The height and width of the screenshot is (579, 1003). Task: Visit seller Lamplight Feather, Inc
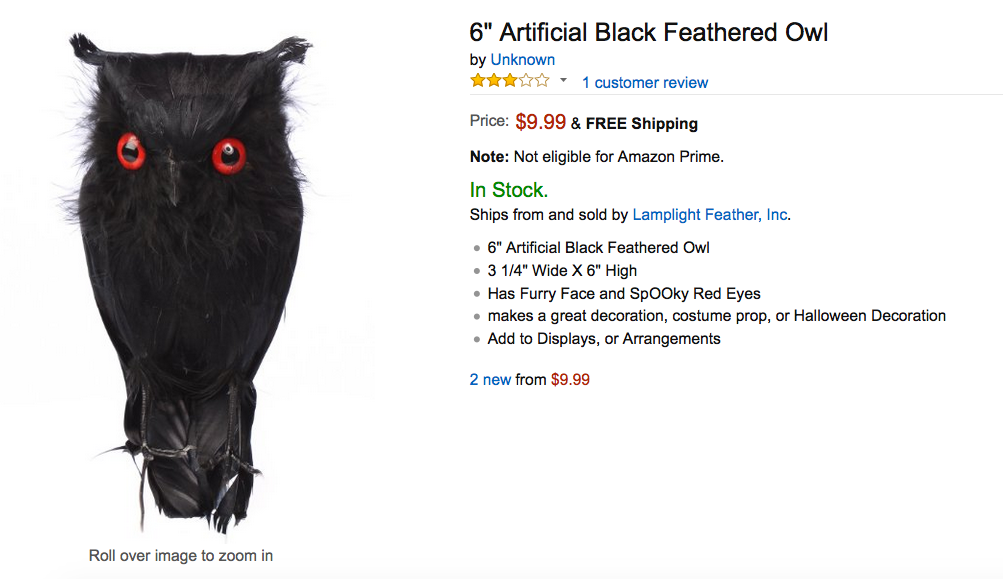point(710,214)
